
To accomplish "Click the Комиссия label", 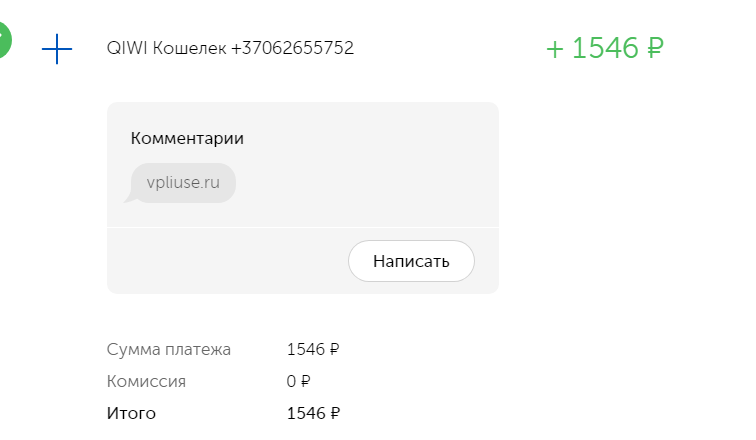I will 146,382.
